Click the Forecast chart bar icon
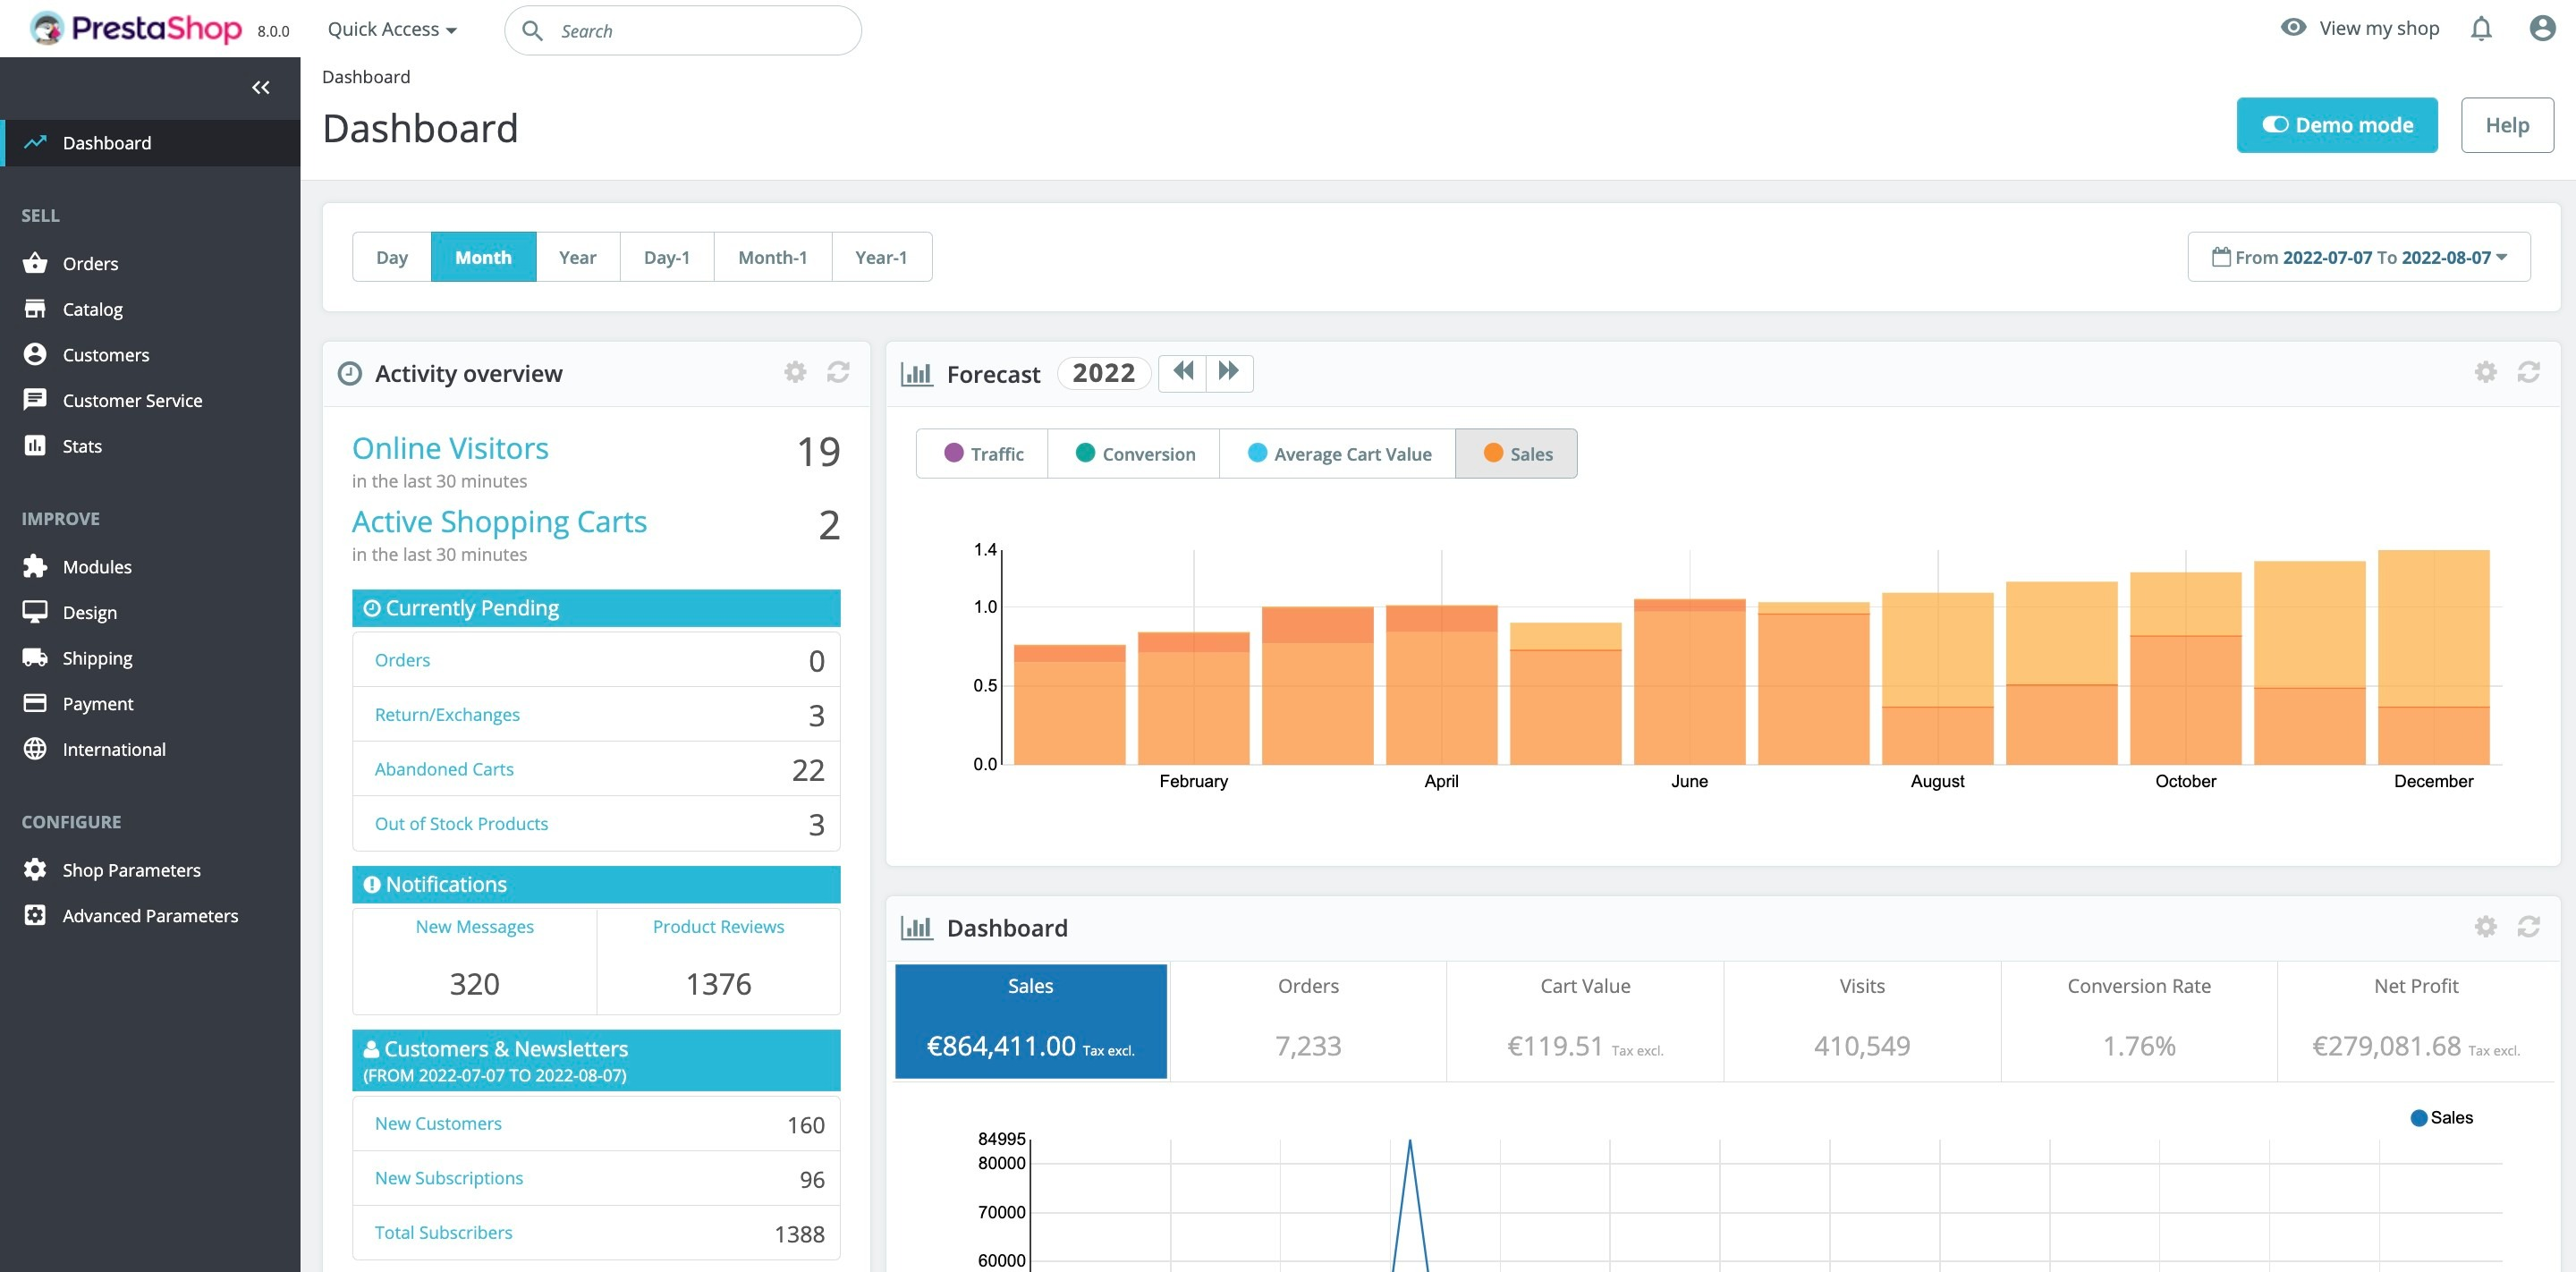This screenshot has width=2576, height=1272. click(917, 371)
